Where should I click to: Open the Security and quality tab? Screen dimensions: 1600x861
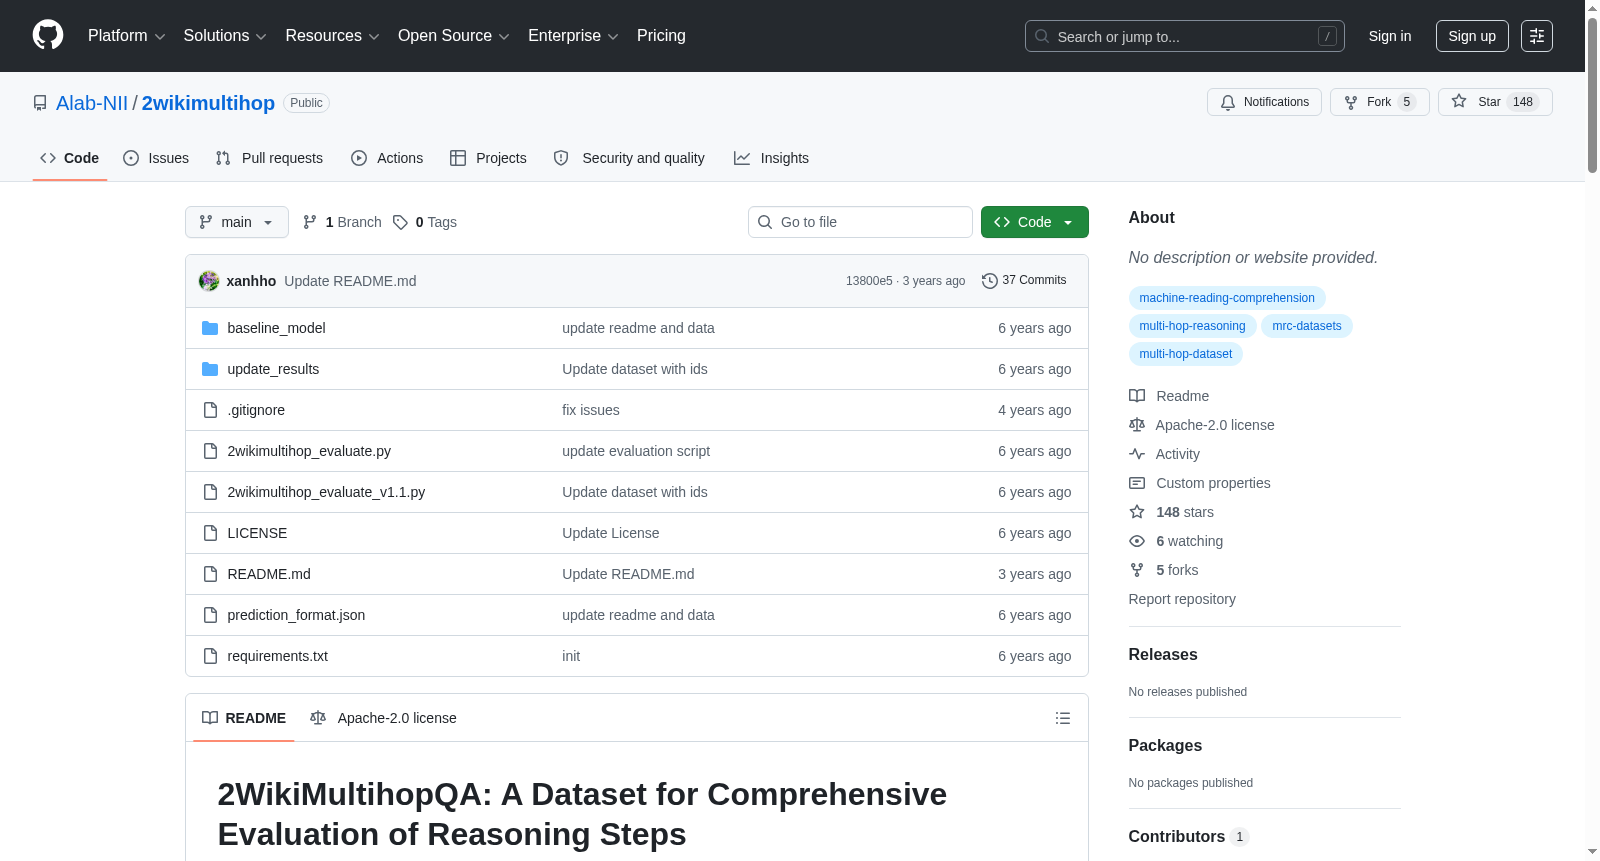click(x=629, y=158)
